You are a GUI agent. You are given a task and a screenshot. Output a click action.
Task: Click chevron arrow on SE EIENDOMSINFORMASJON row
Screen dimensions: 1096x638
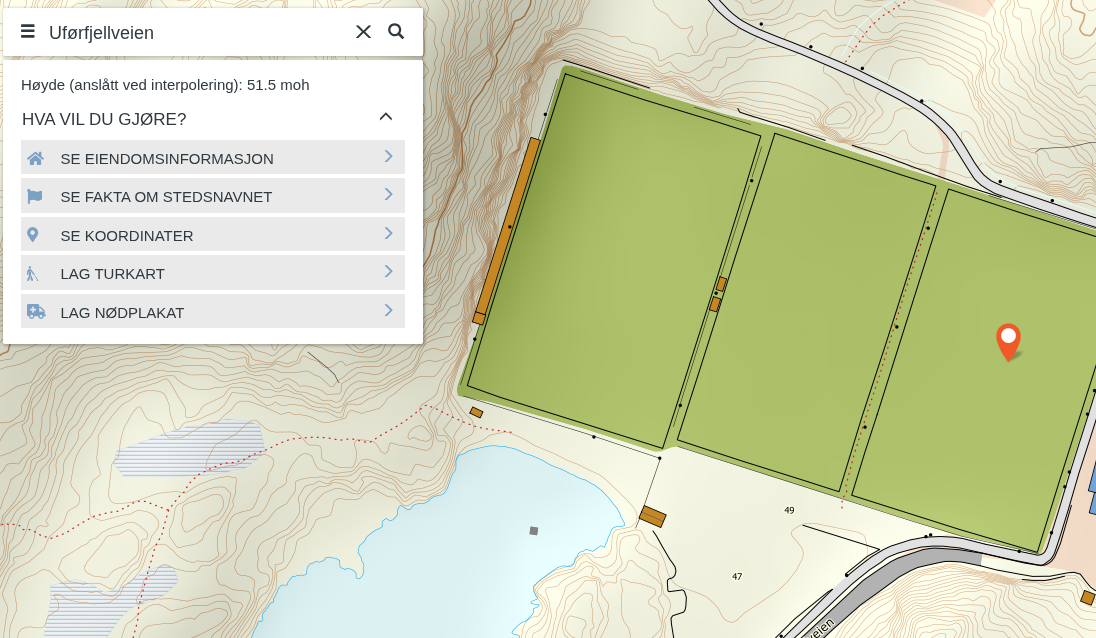coord(389,157)
